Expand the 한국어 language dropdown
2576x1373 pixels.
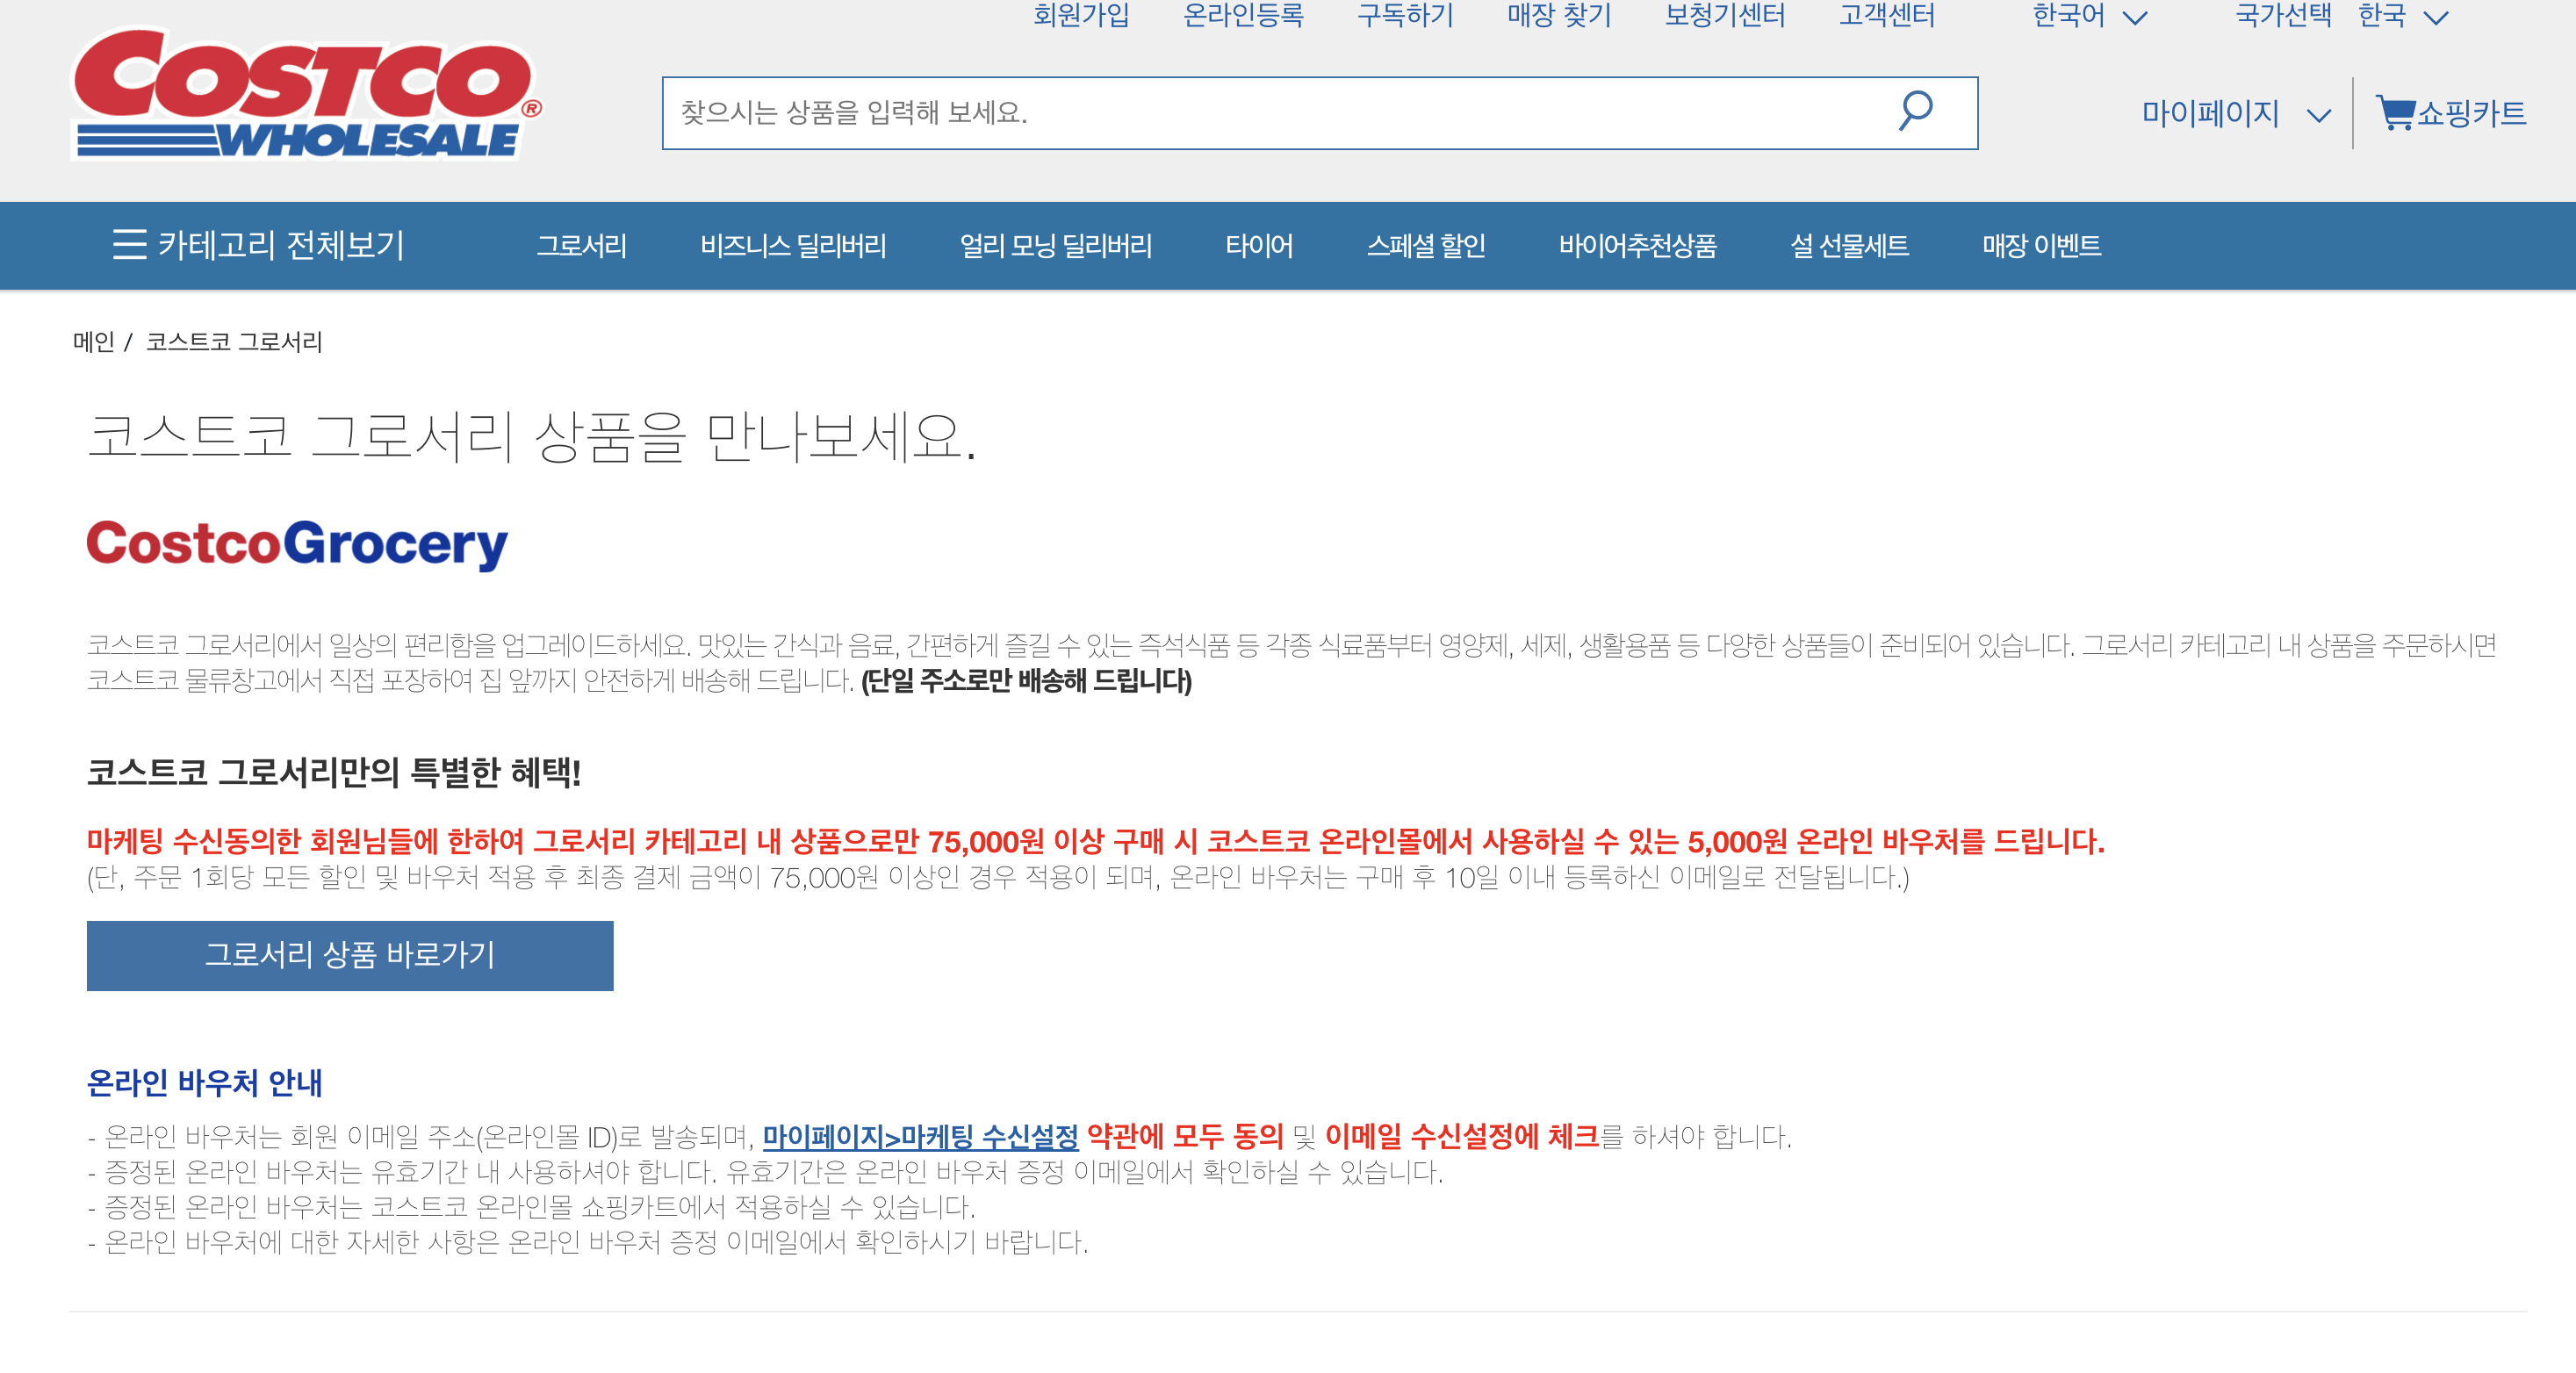[2089, 16]
